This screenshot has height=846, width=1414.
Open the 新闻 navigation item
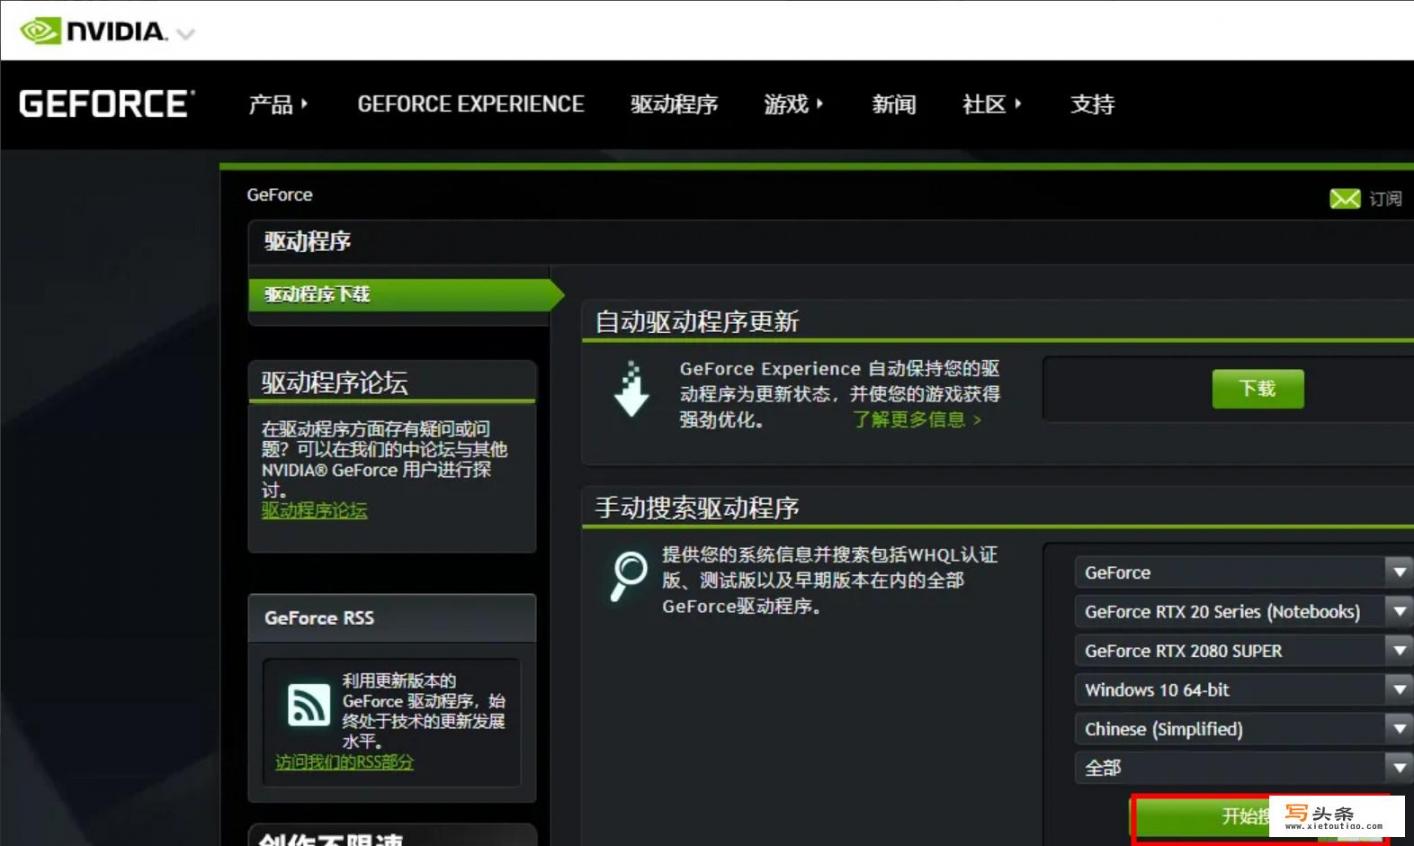tap(893, 104)
